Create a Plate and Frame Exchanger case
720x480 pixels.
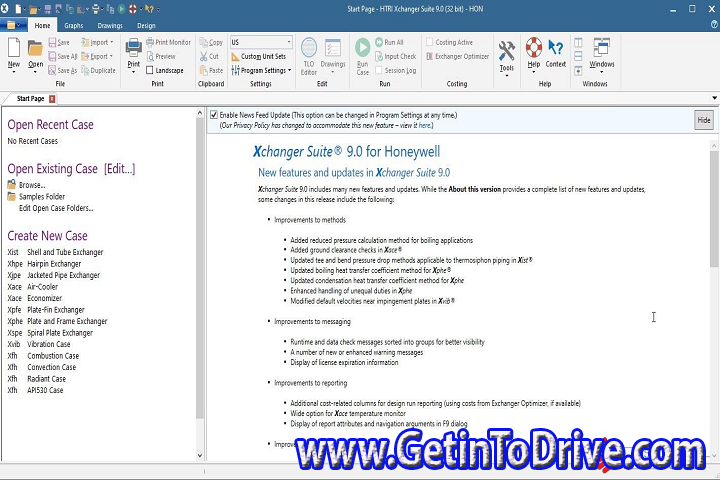57,321
